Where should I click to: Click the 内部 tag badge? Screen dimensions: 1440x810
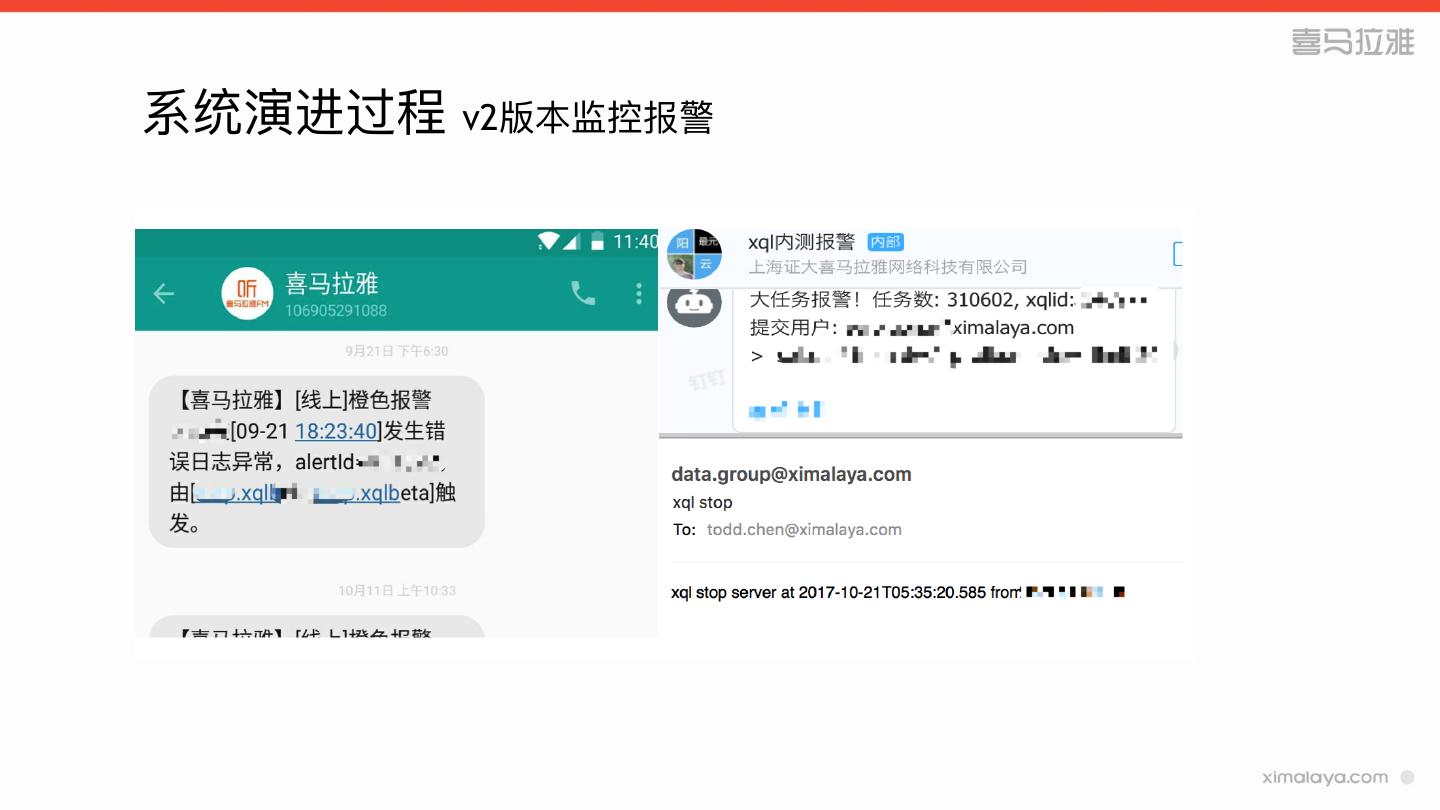pos(885,242)
